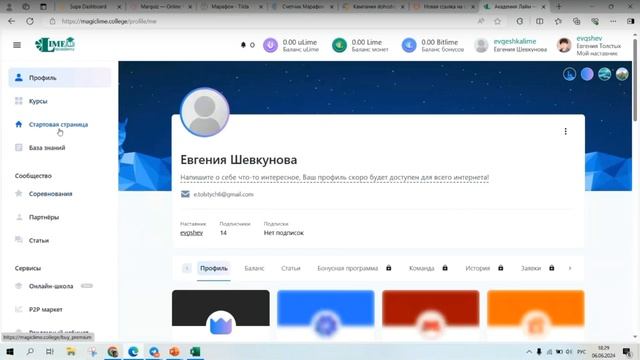
Task: Click the profile avatar placeholder picture
Action: click(x=205, y=112)
